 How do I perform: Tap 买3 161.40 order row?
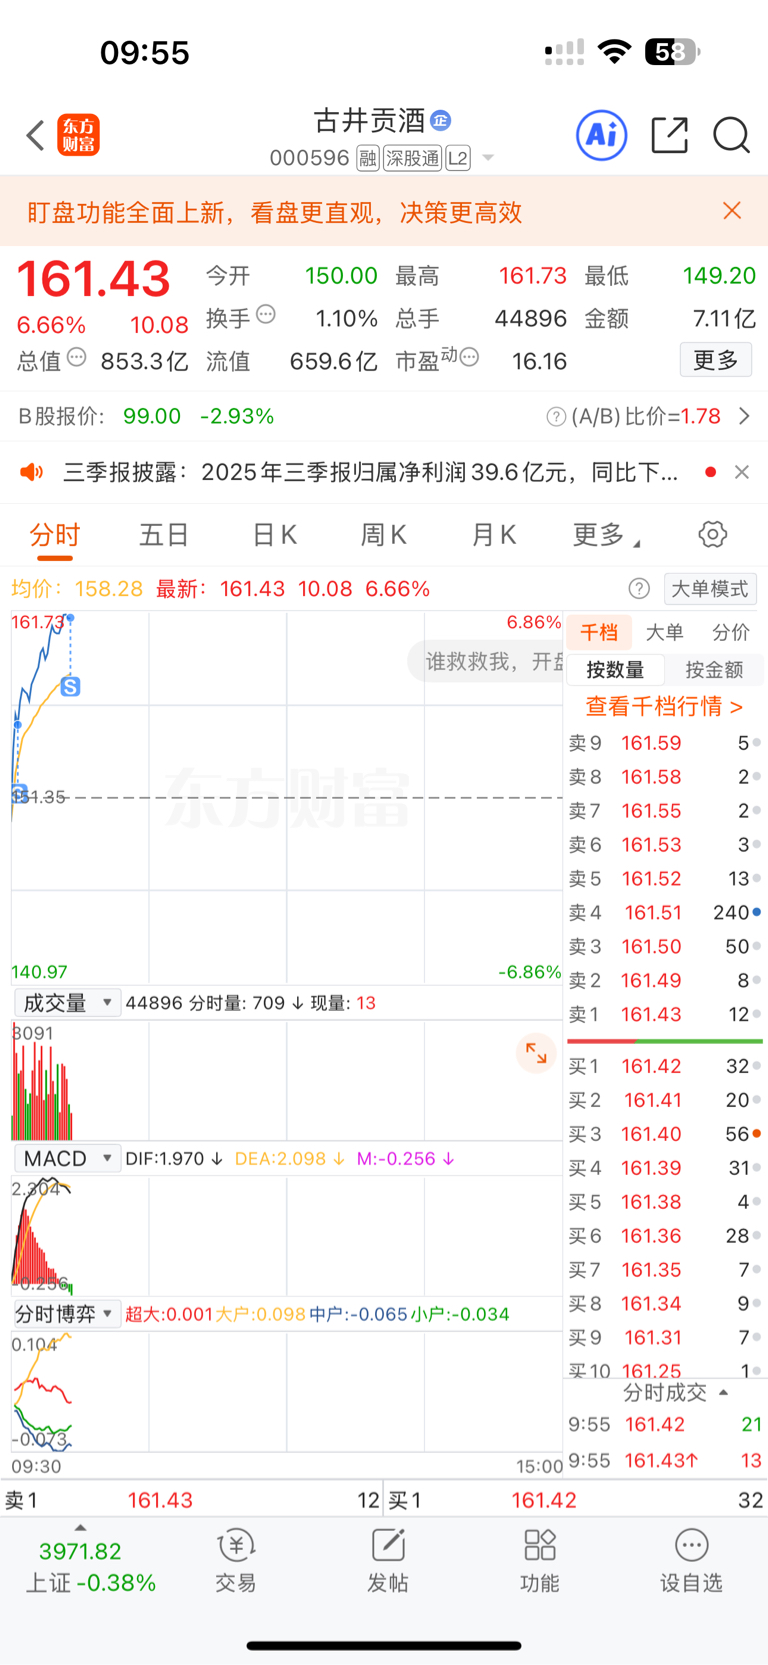pyautogui.click(x=665, y=1134)
